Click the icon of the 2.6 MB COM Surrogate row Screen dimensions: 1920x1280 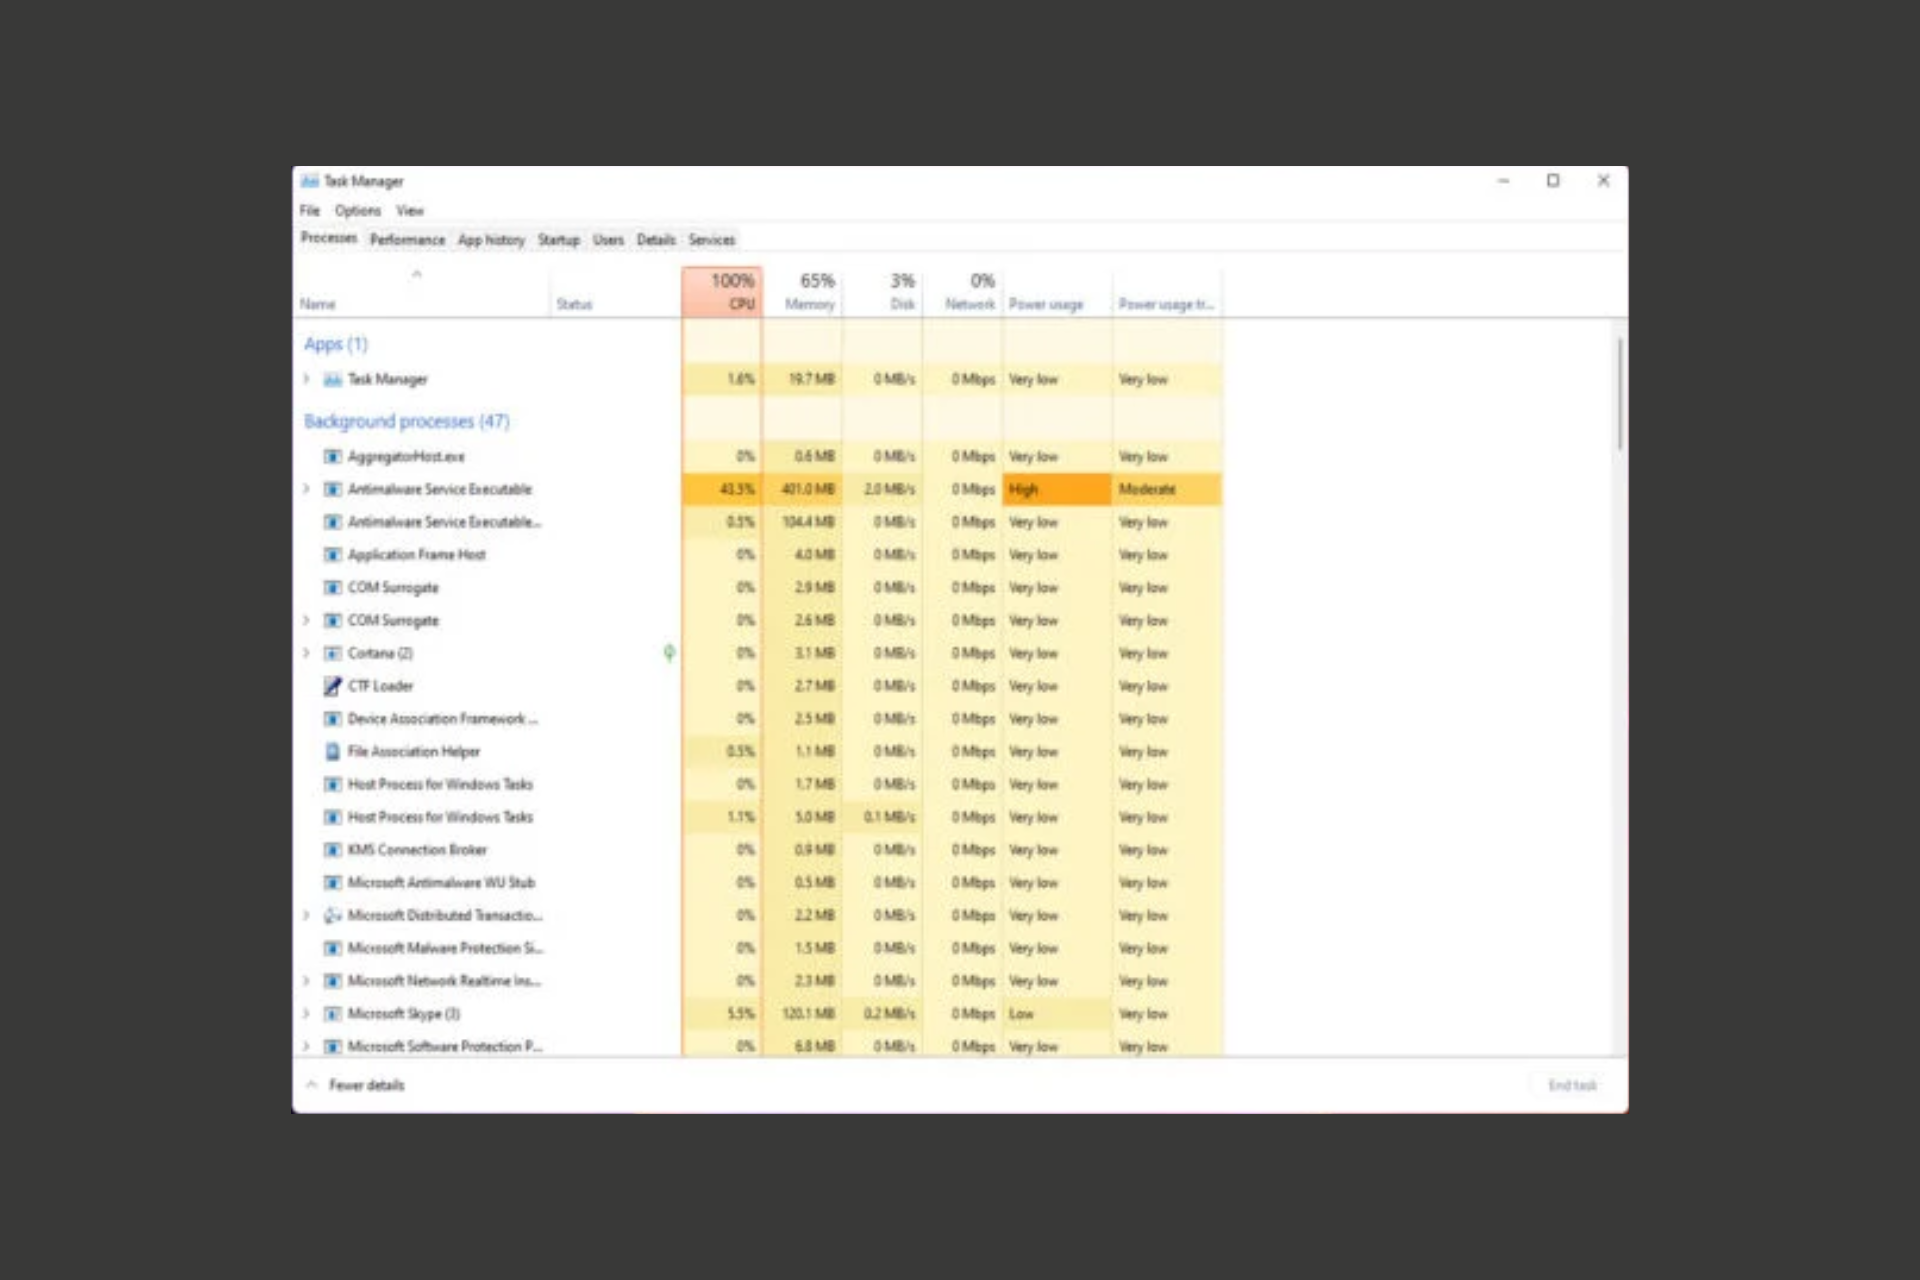[333, 620]
